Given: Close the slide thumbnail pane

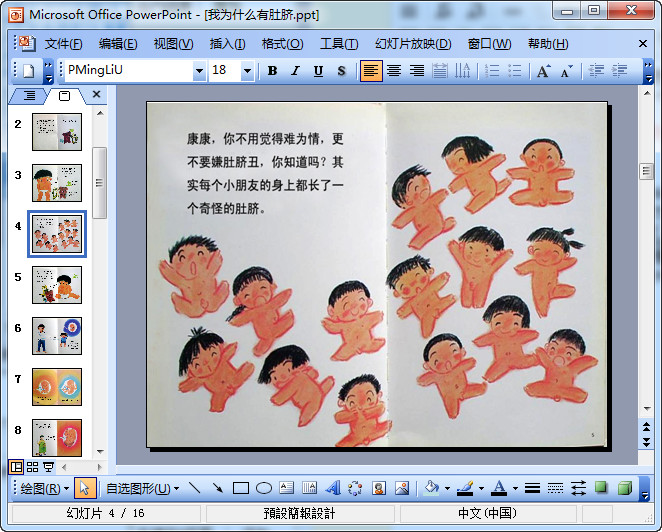Looking at the screenshot, I should 97,94.
